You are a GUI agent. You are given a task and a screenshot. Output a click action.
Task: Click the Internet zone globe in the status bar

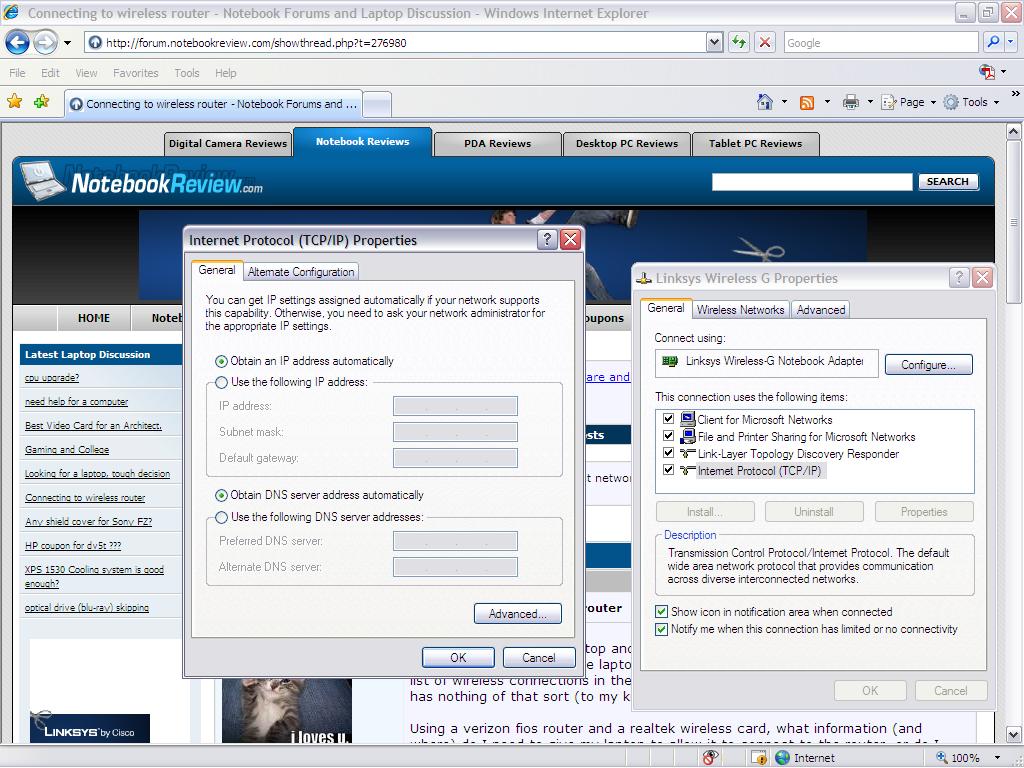782,758
